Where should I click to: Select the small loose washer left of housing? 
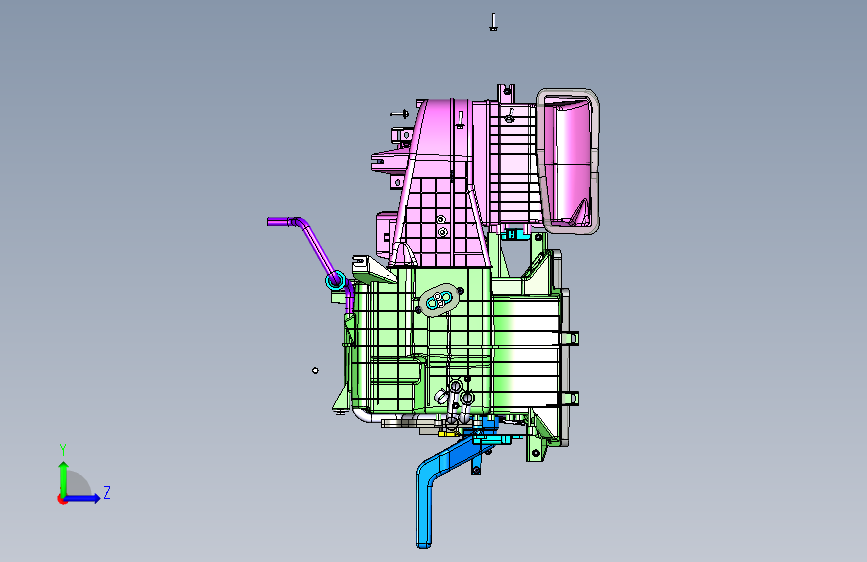coord(315,371)
